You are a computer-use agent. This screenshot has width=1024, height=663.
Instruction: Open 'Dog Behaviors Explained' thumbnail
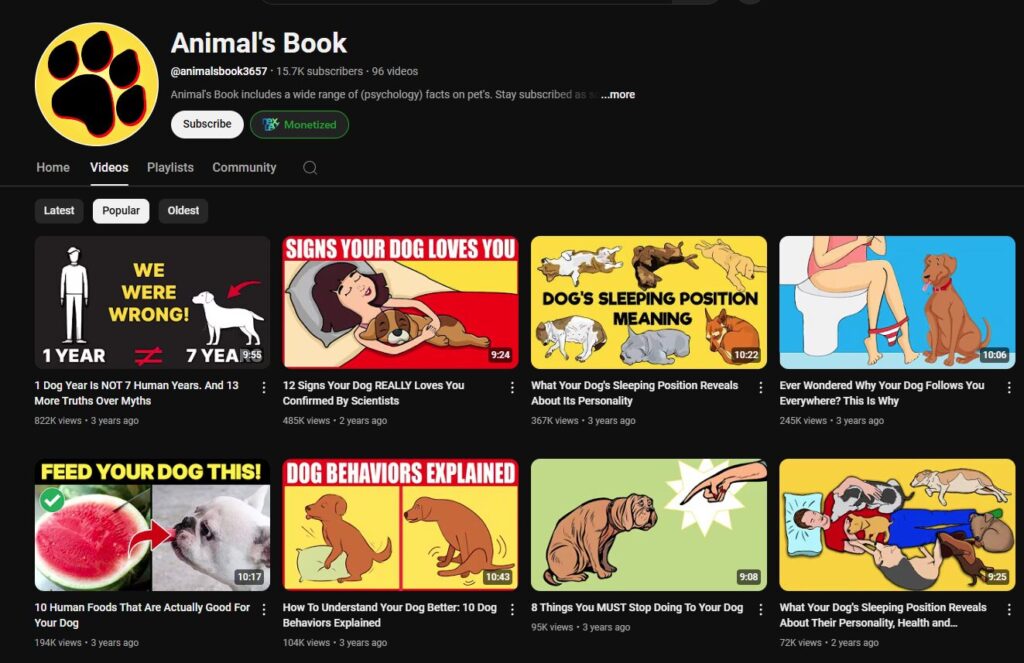400,525
